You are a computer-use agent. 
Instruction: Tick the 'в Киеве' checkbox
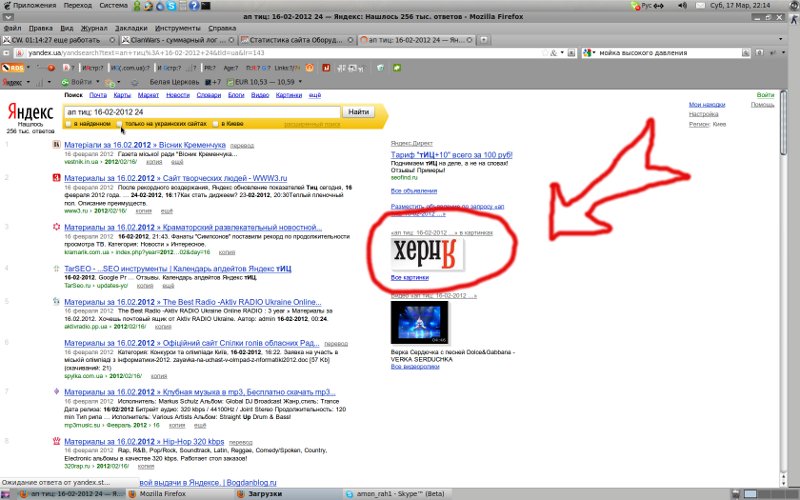click(x=215, y=124)
